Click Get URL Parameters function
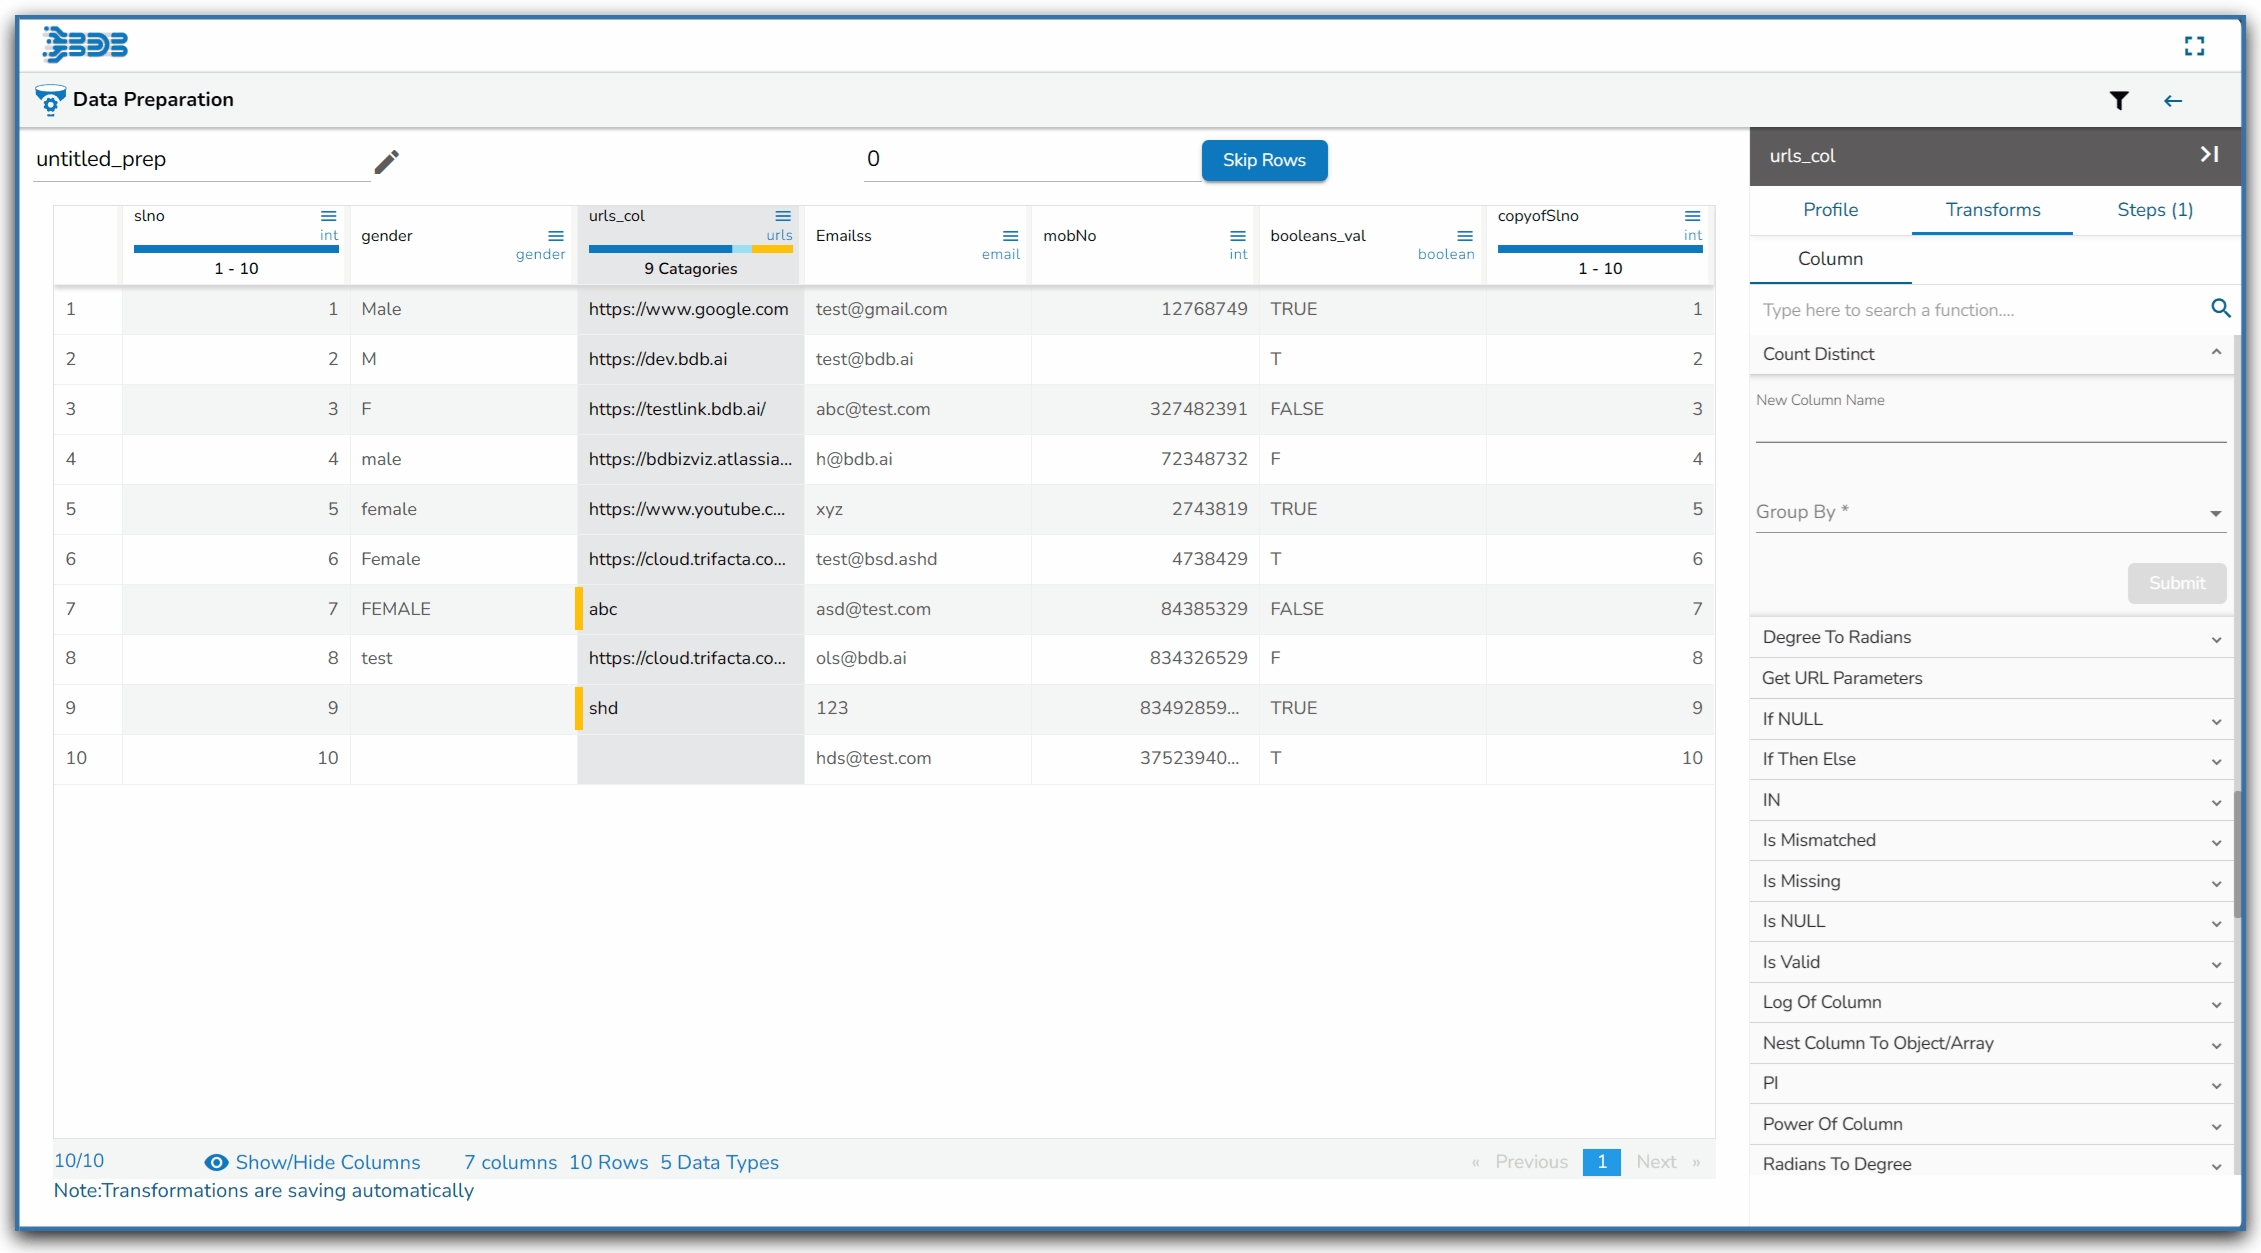 [x=1841, y=678]
